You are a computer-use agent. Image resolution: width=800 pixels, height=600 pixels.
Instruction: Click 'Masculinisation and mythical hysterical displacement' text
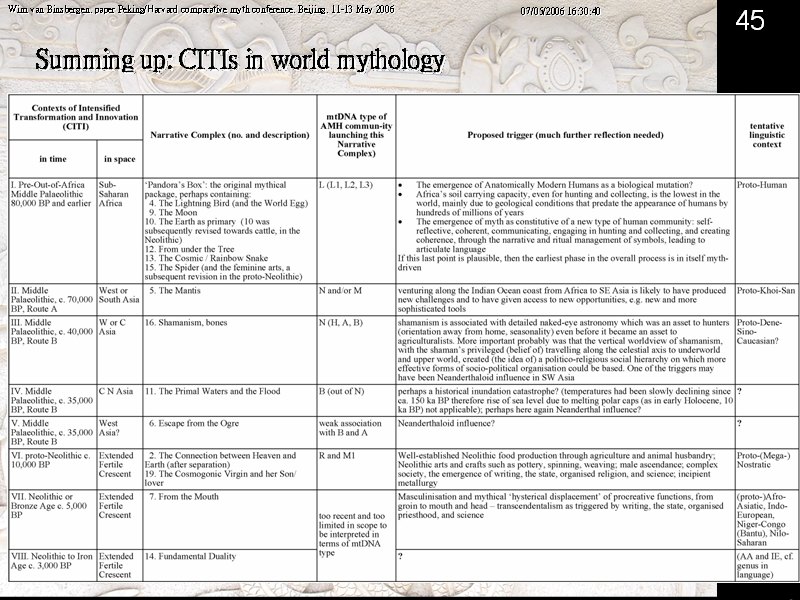tap(560, 506)
